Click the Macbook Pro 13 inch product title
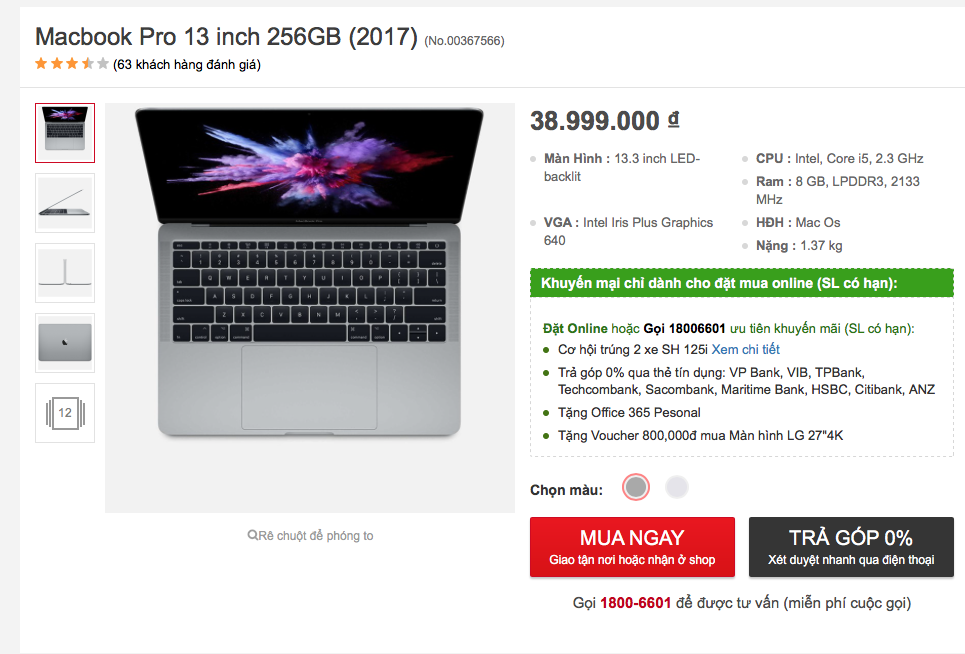The height and width of the screenshot is (654, 965). click(226, 37)
